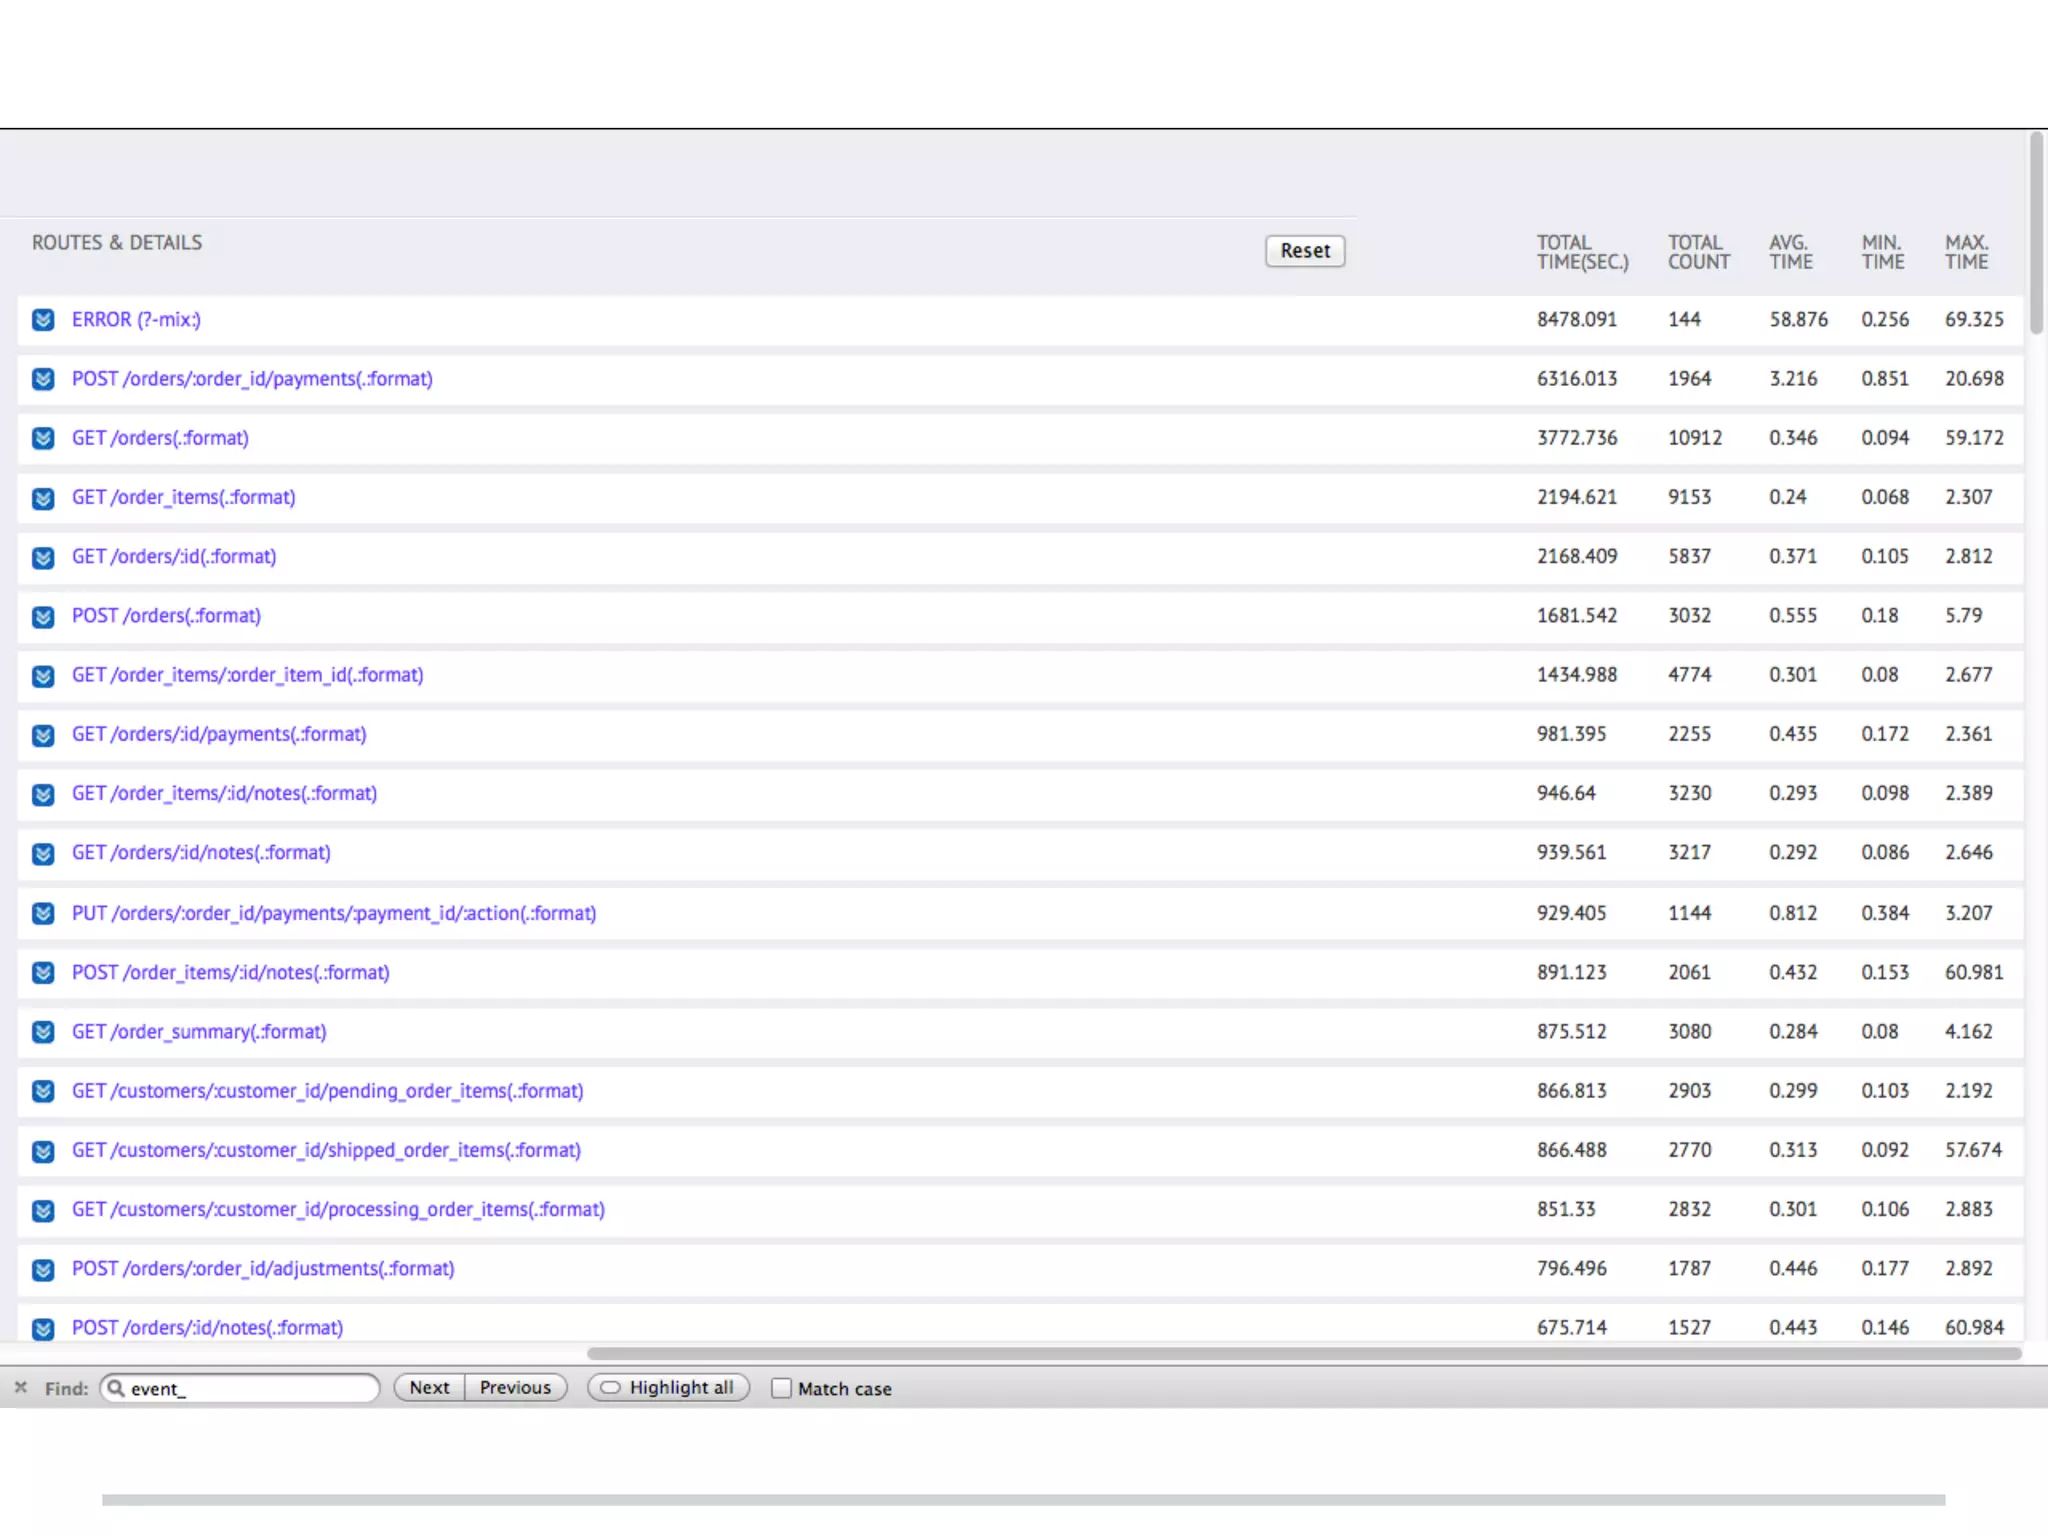
Task: Open POST /orders/:order_id/adjustments(.:format) link
Action: (263, 1268)
